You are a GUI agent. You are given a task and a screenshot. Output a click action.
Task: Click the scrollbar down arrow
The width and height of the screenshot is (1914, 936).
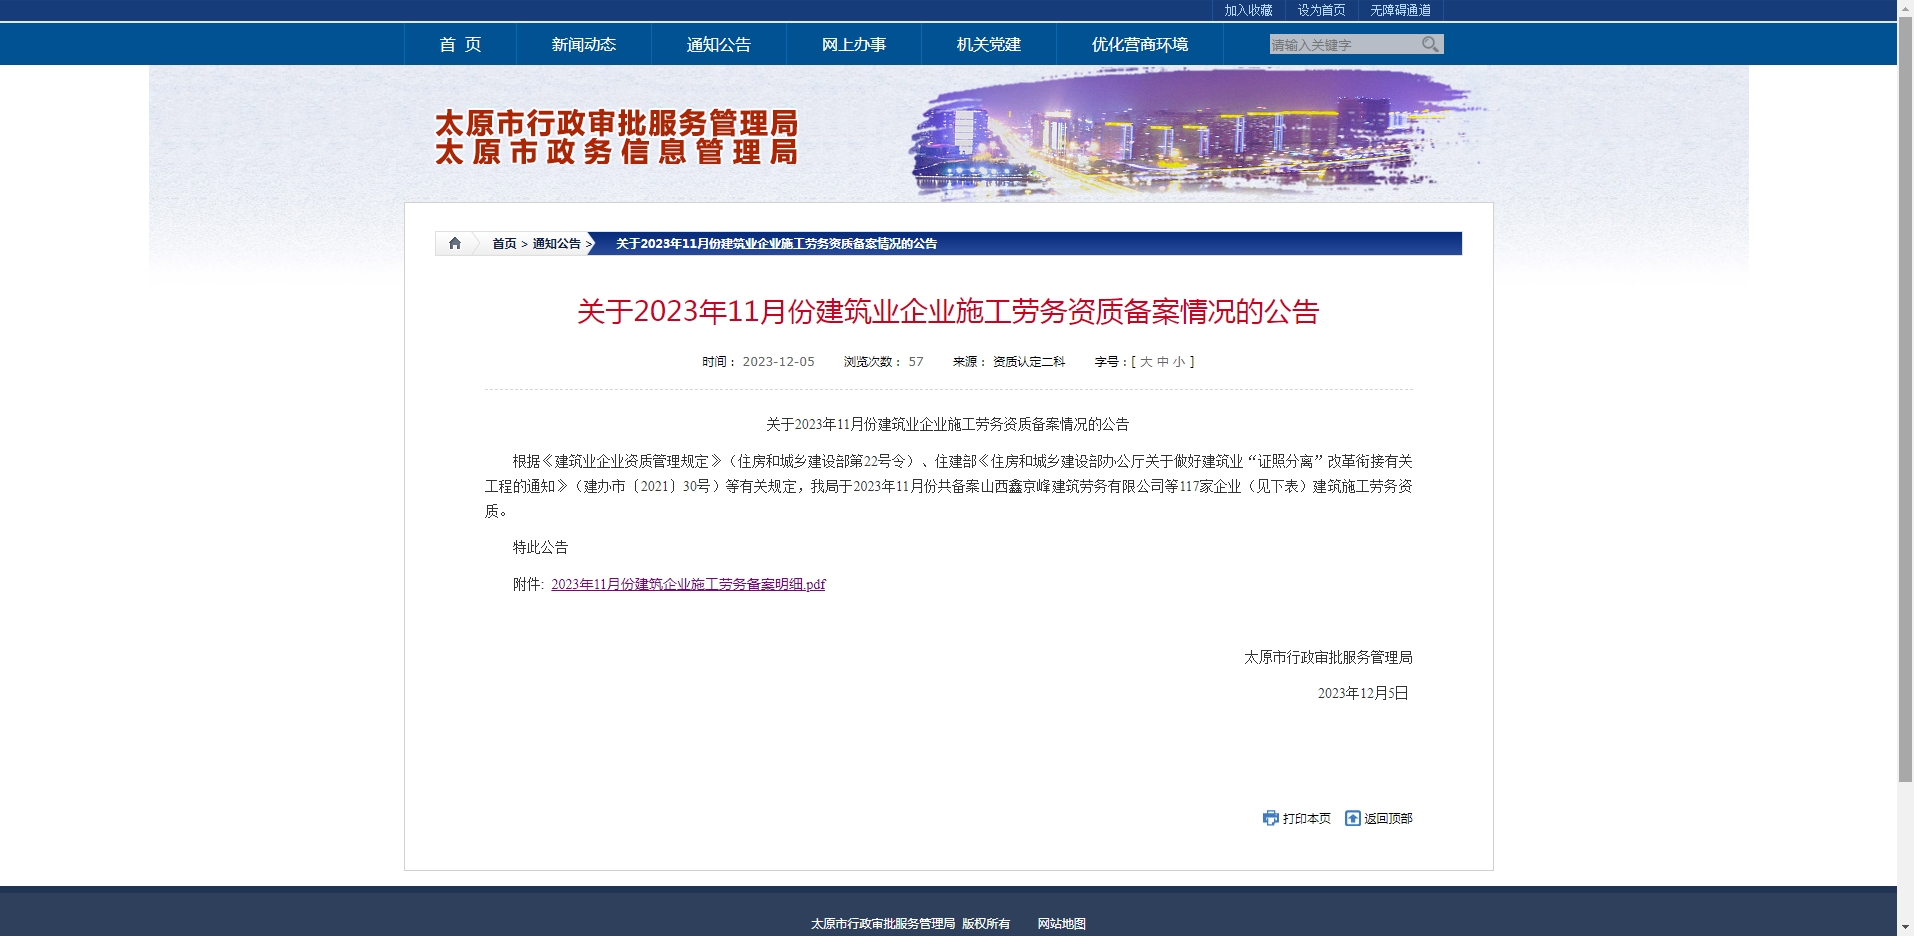point(1905,928)
